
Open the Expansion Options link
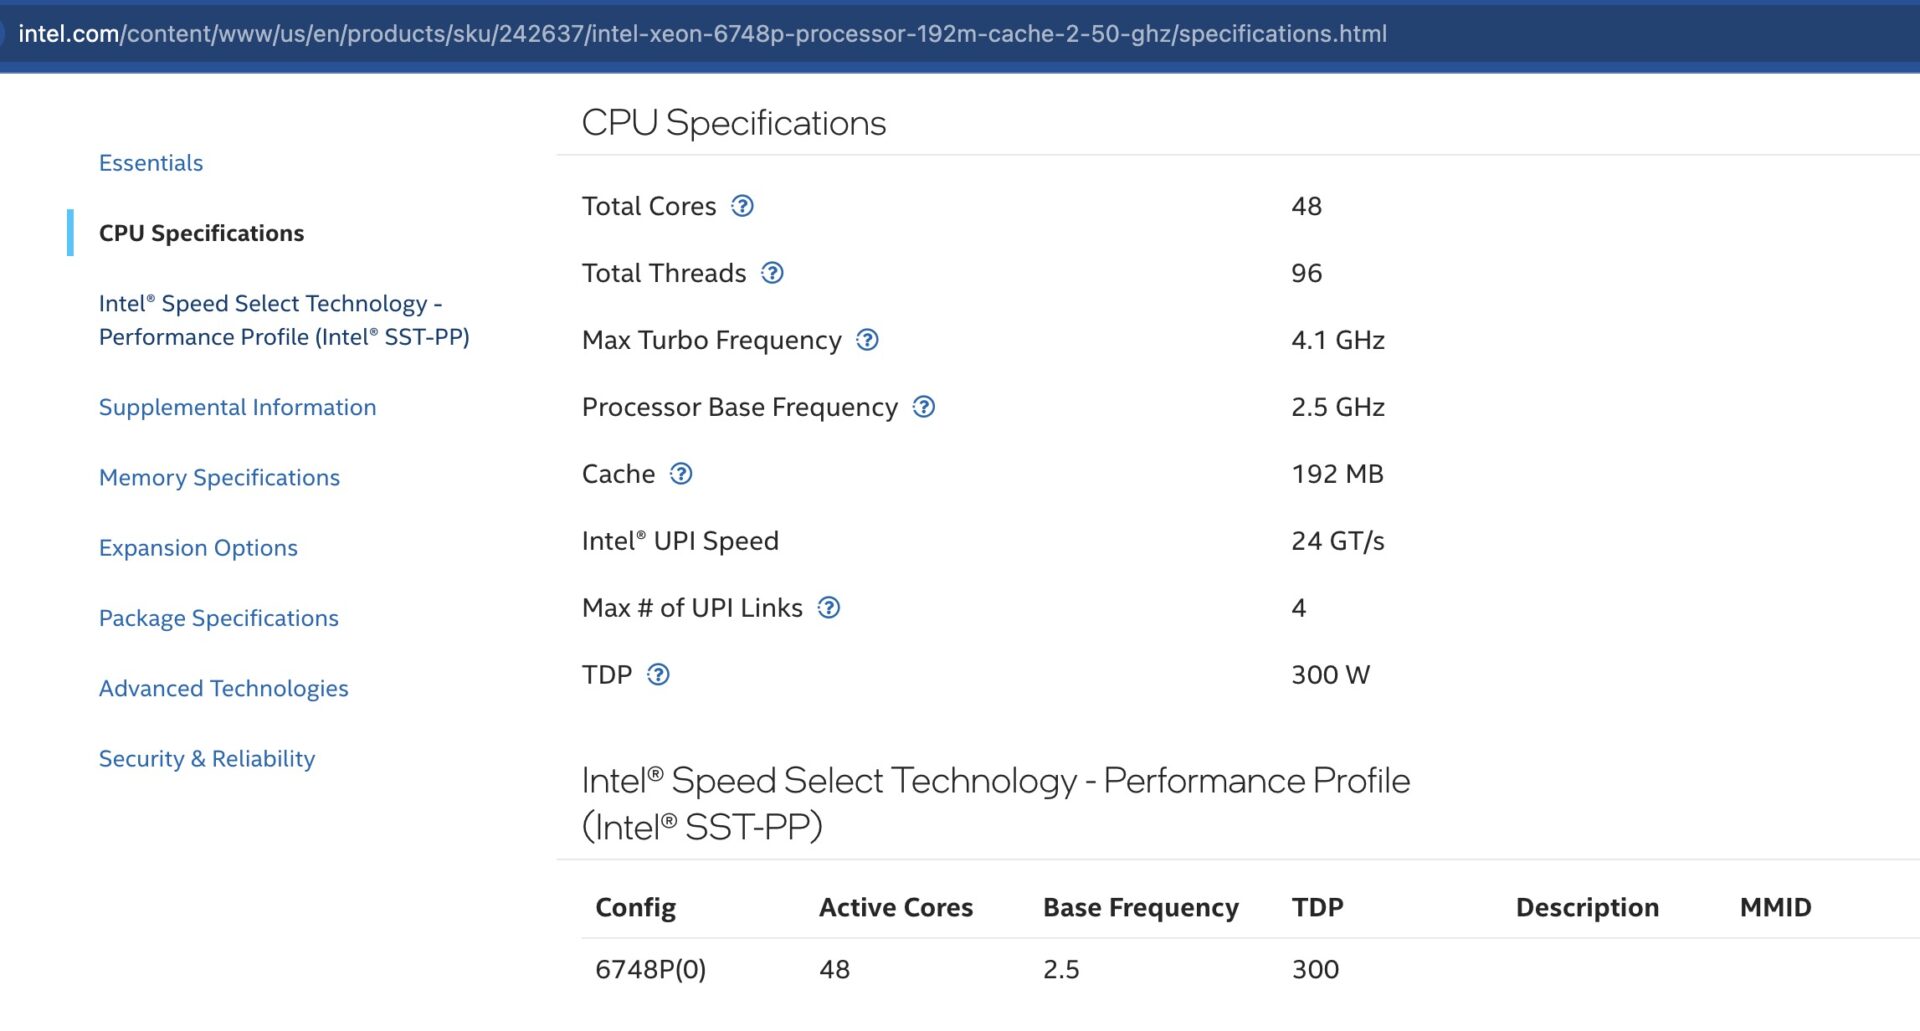[x=197, y=547]
